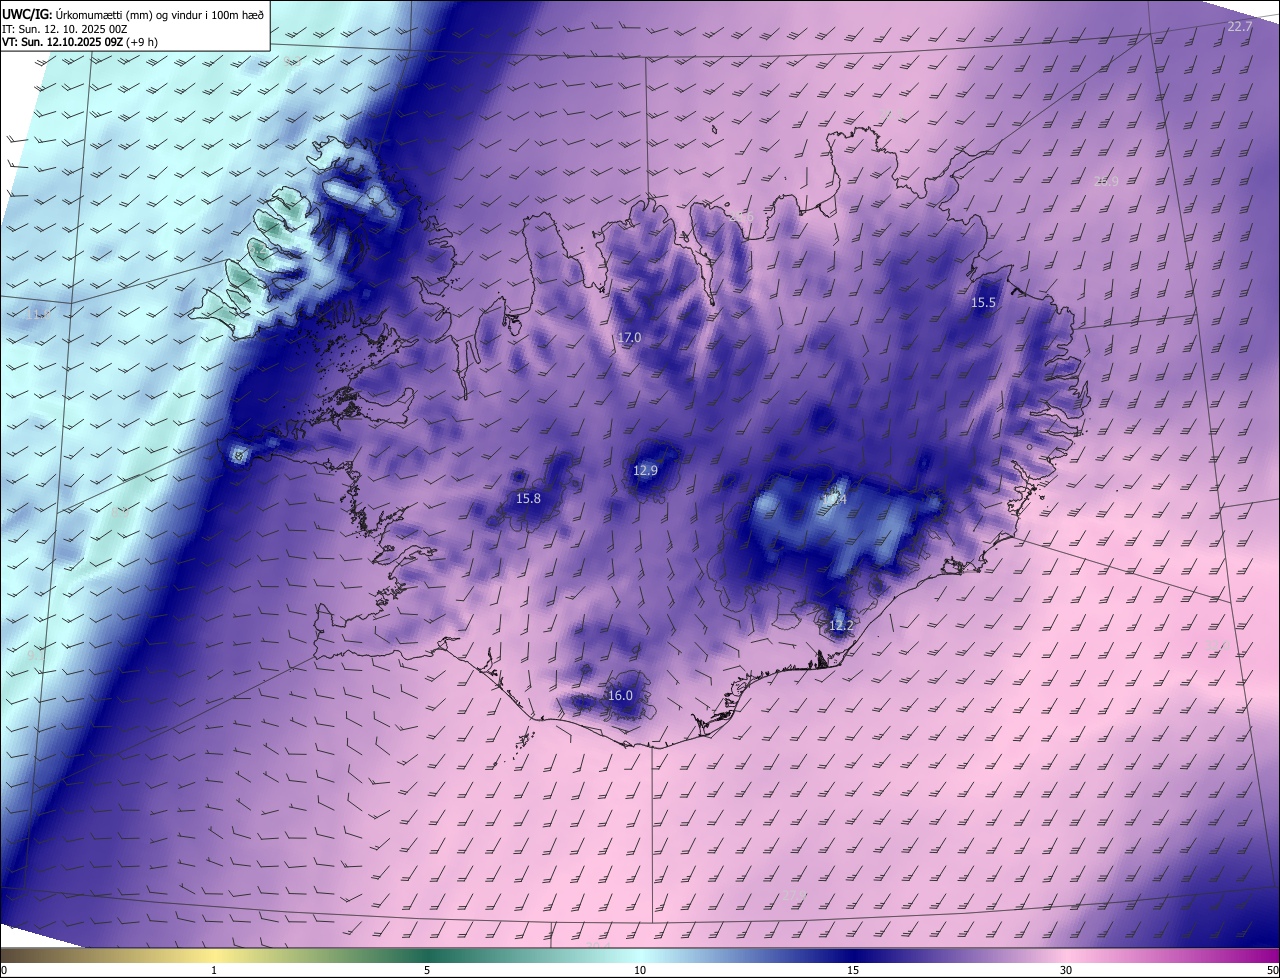Image resolution: width=1280 pixels, height=978 pixels.
Task: Click the 1 tick on the color scale
Action: pyautogui.click(x=214, y=970)
